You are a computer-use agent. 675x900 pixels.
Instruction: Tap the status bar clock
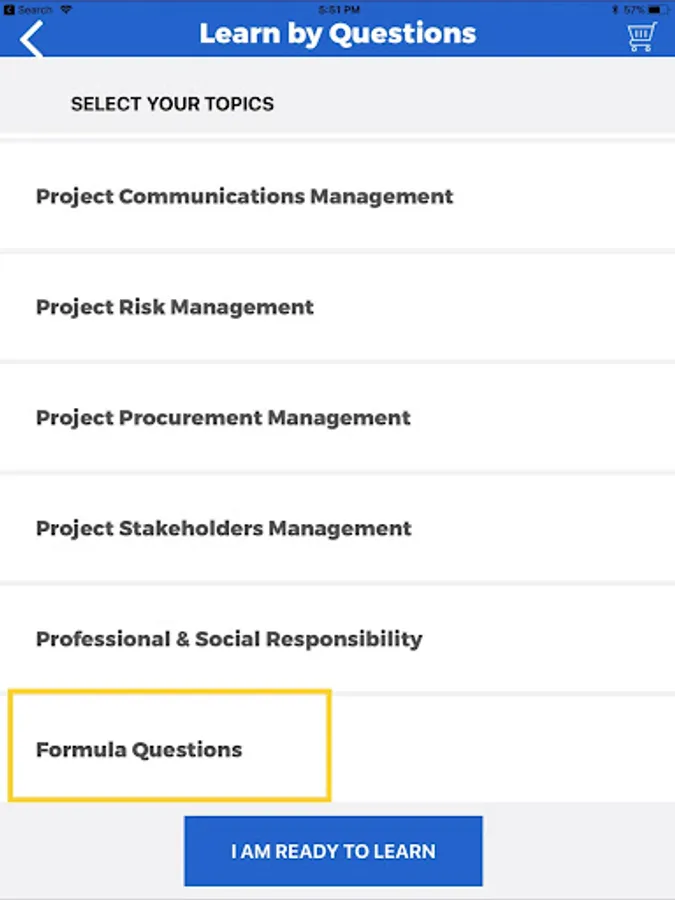tap(337, 9)
